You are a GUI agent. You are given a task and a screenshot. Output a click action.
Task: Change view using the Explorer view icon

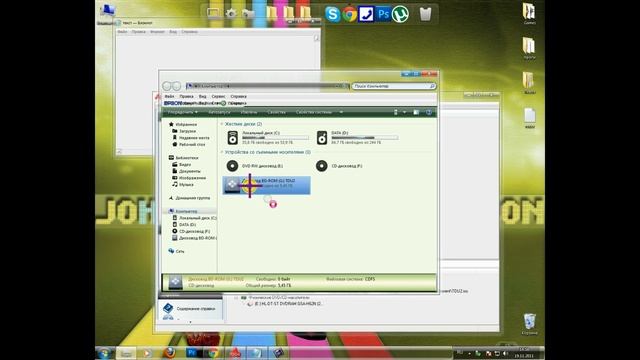396,112
